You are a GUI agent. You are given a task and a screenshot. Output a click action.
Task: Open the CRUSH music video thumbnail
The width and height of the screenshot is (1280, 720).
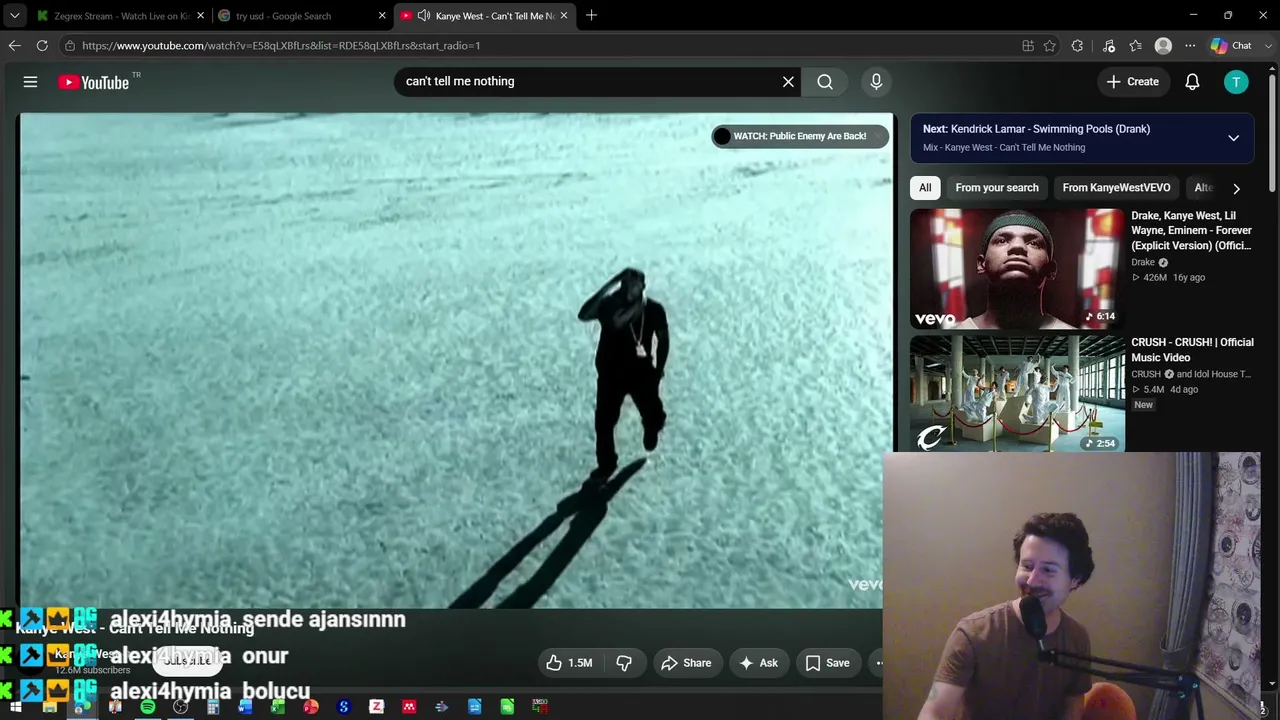(1017, 394)
